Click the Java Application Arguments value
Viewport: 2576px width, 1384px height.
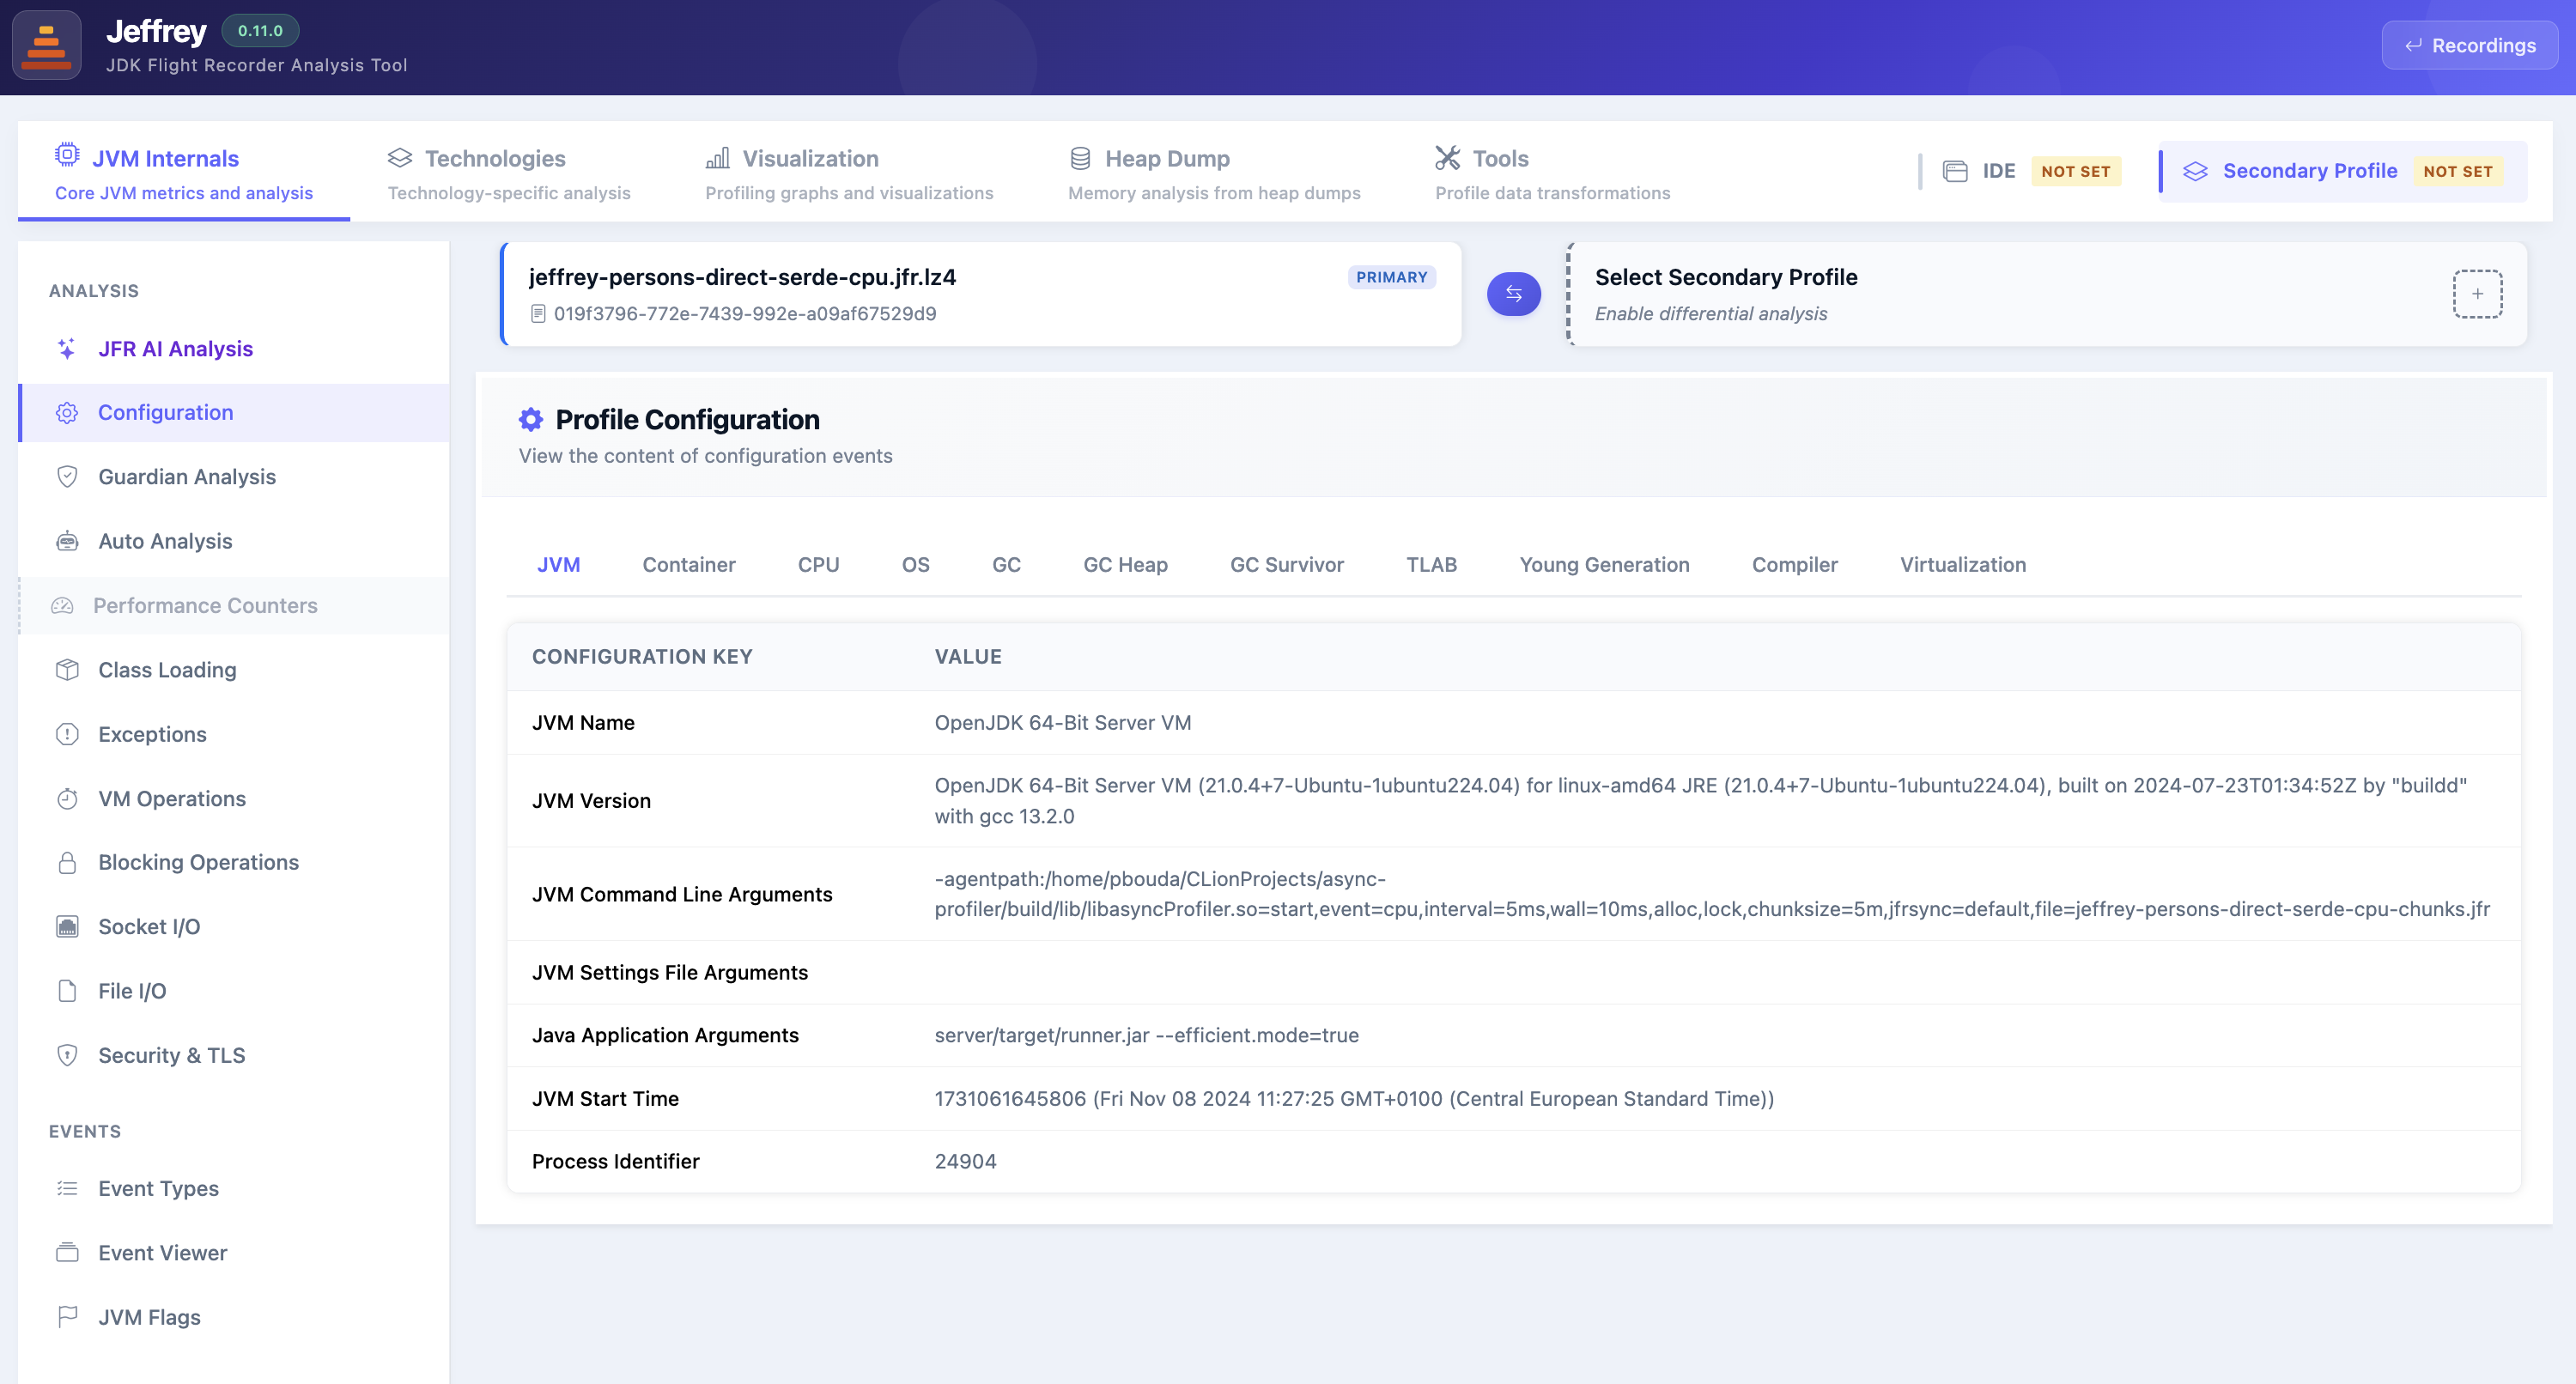pos(1146,1035)
